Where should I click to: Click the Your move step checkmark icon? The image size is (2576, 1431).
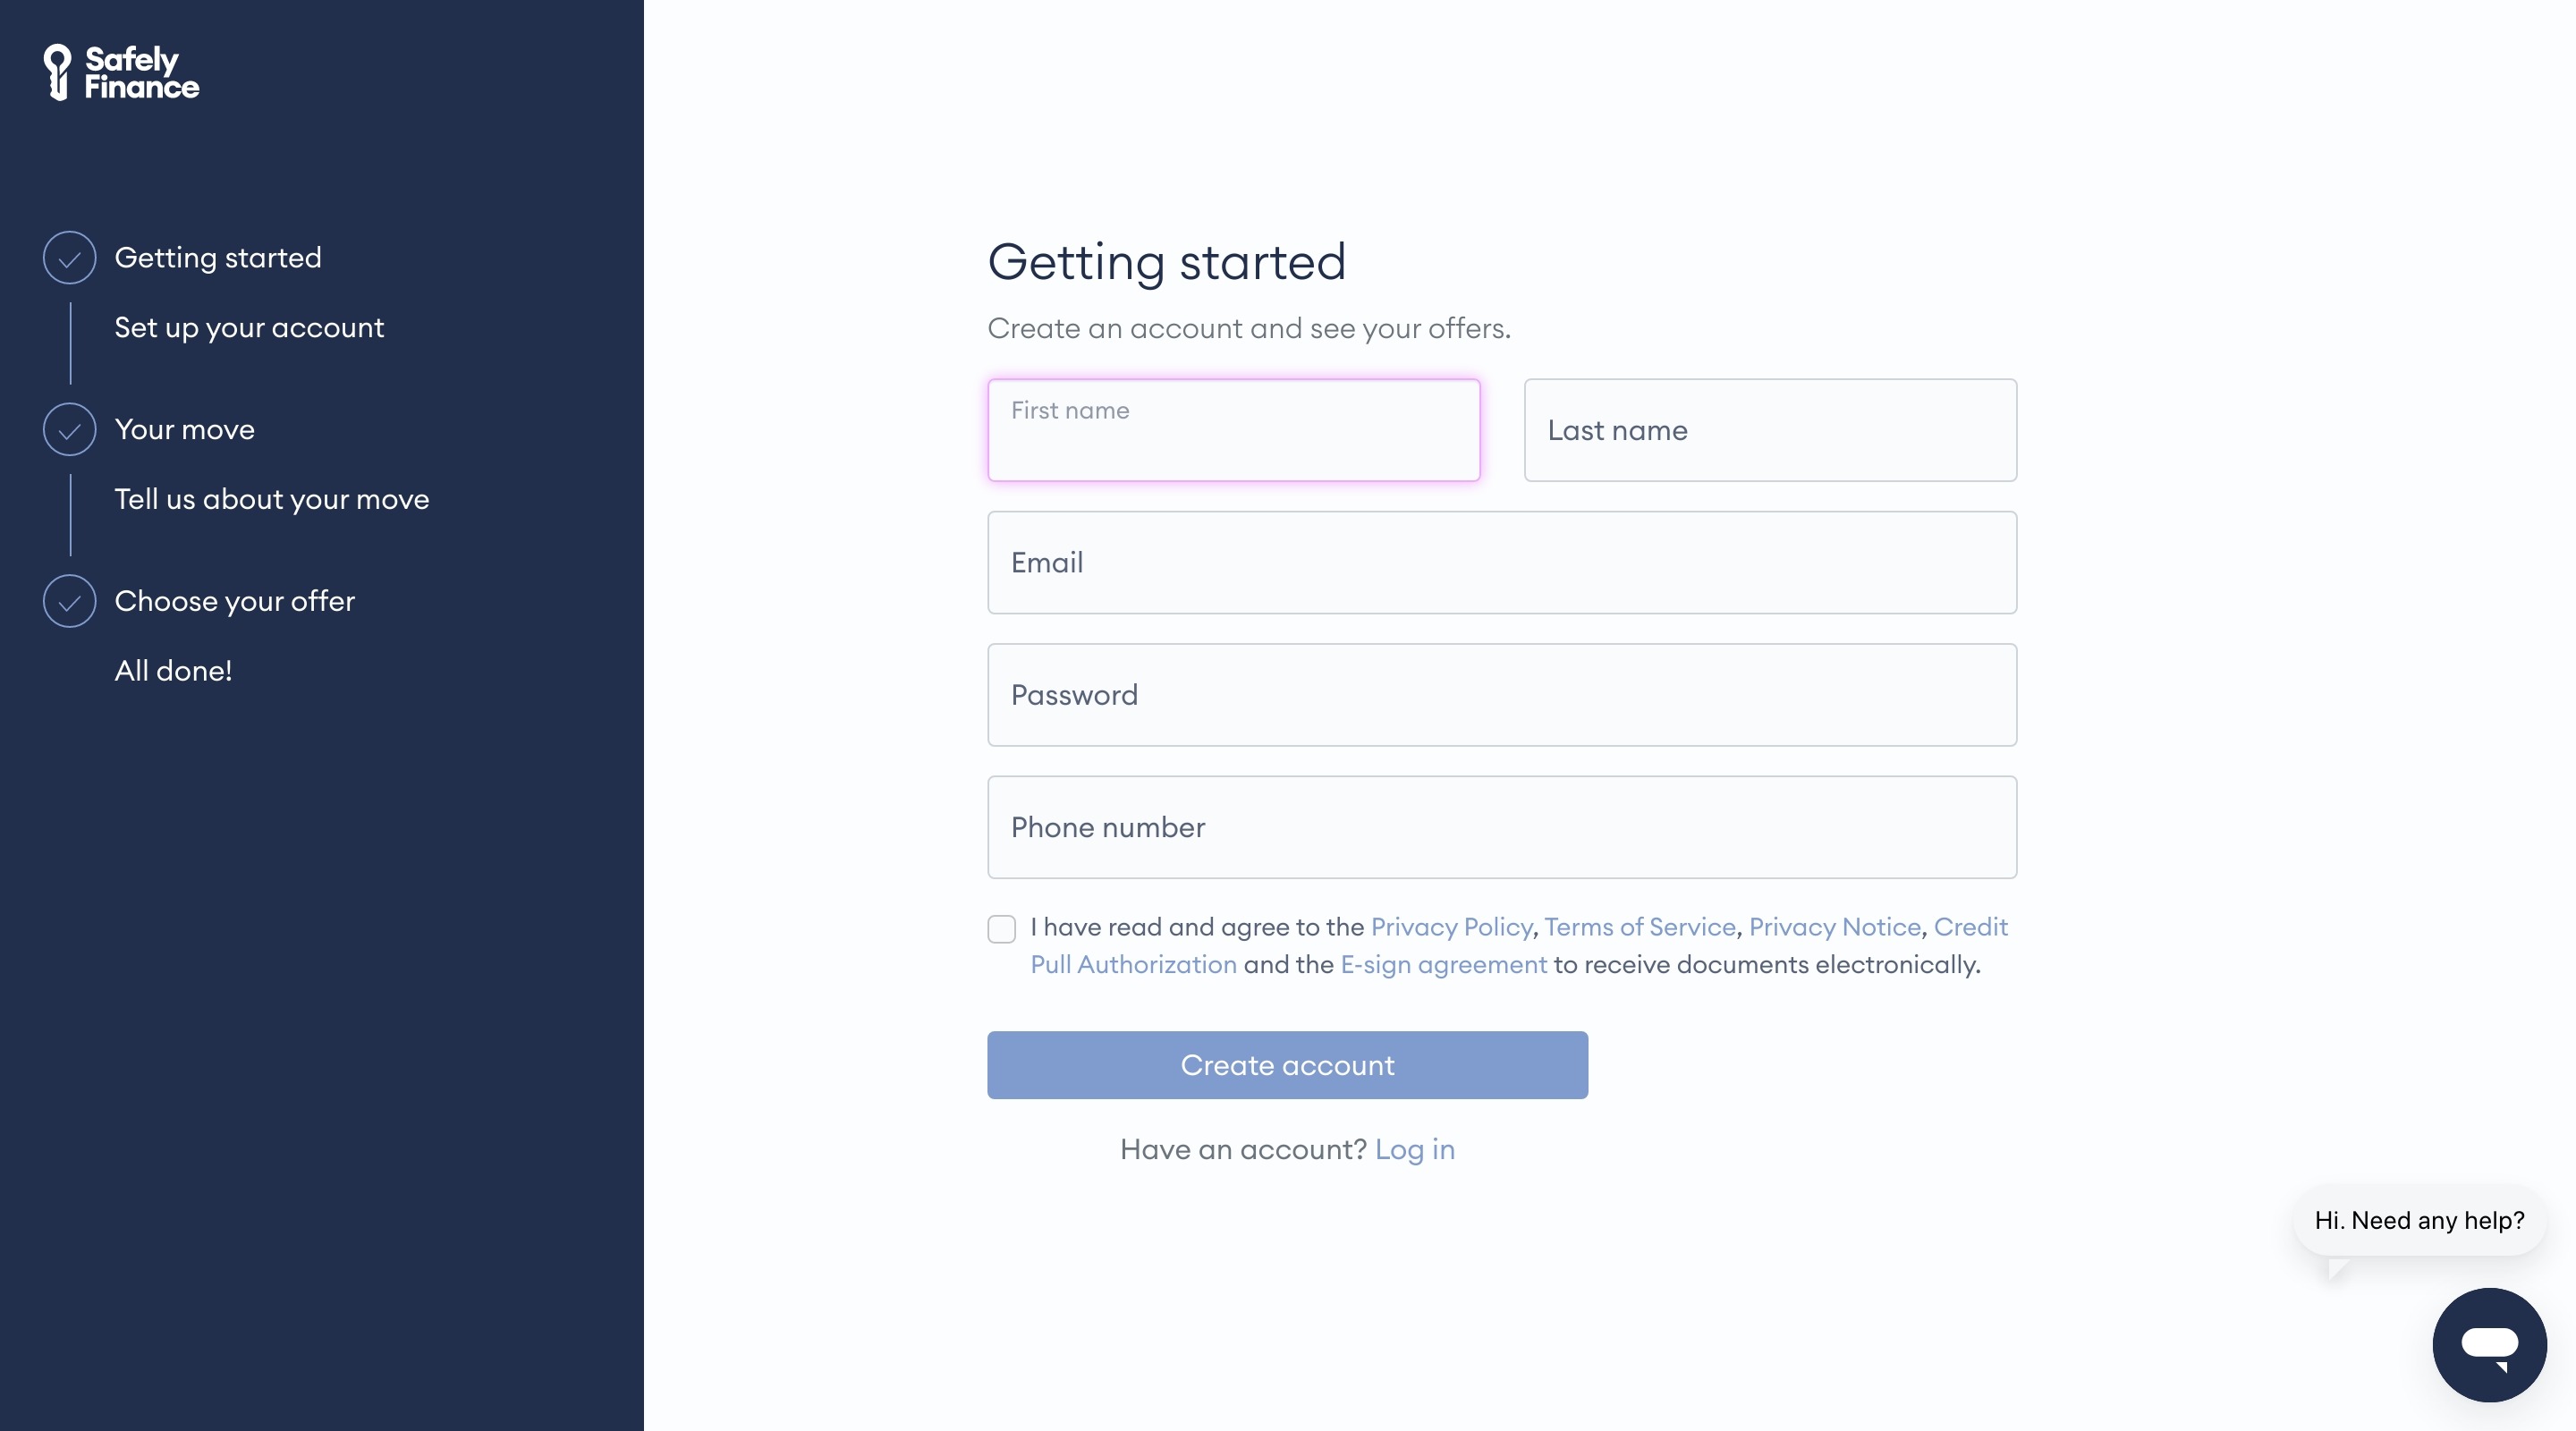click(69, 430)
